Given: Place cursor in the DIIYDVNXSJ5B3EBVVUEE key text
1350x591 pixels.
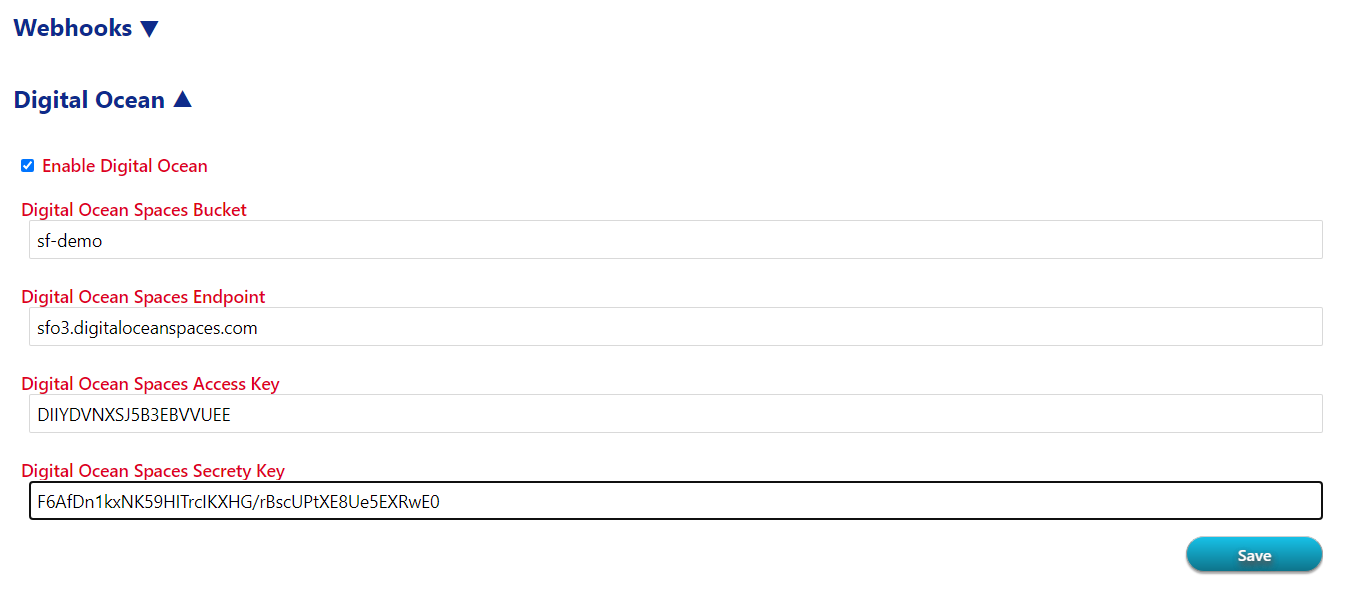Looking at the screenshot, I should coord(134,415).
